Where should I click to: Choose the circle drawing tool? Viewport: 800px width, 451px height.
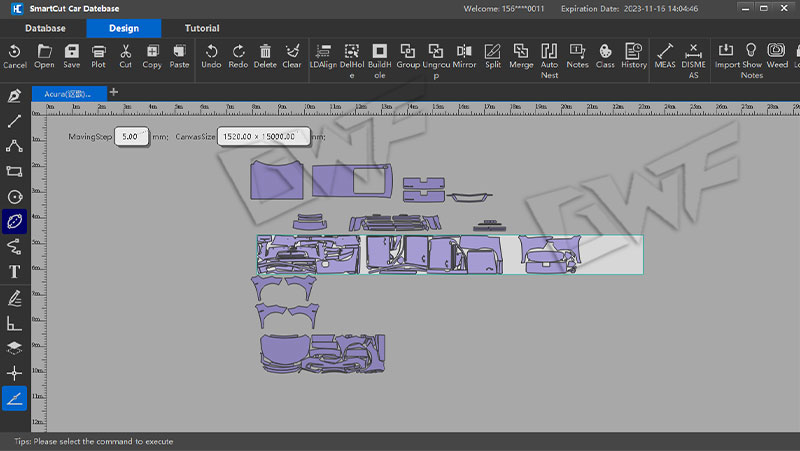(x=14, y=196)
